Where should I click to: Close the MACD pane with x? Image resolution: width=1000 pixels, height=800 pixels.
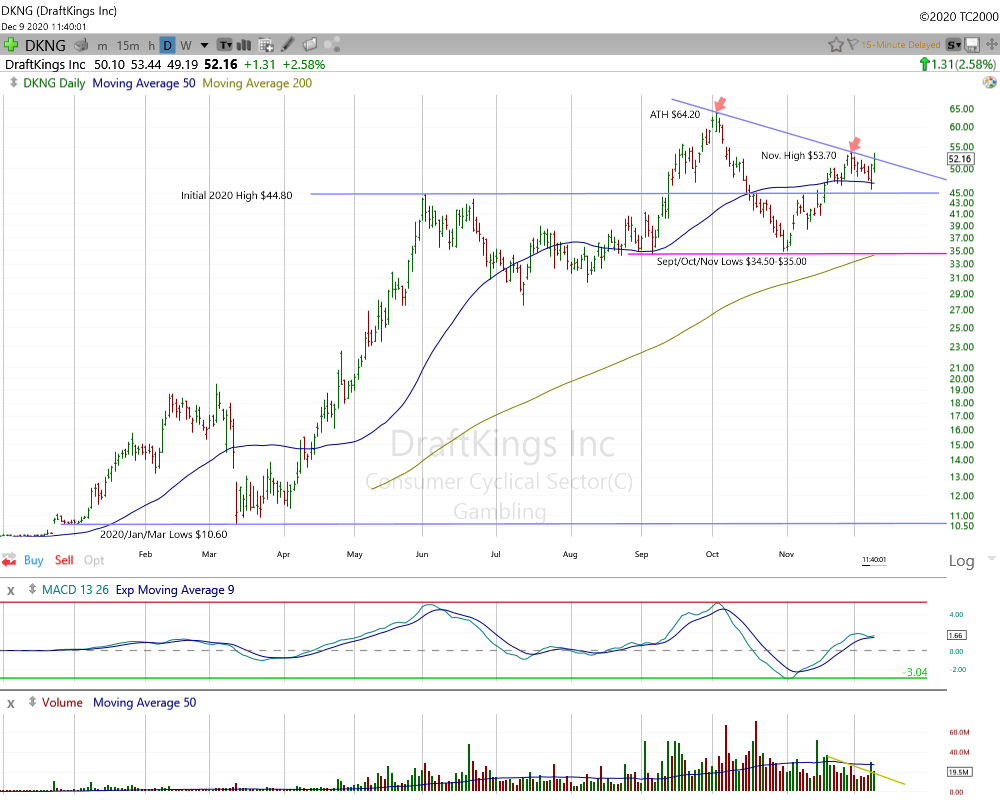[x=11, y=591]
